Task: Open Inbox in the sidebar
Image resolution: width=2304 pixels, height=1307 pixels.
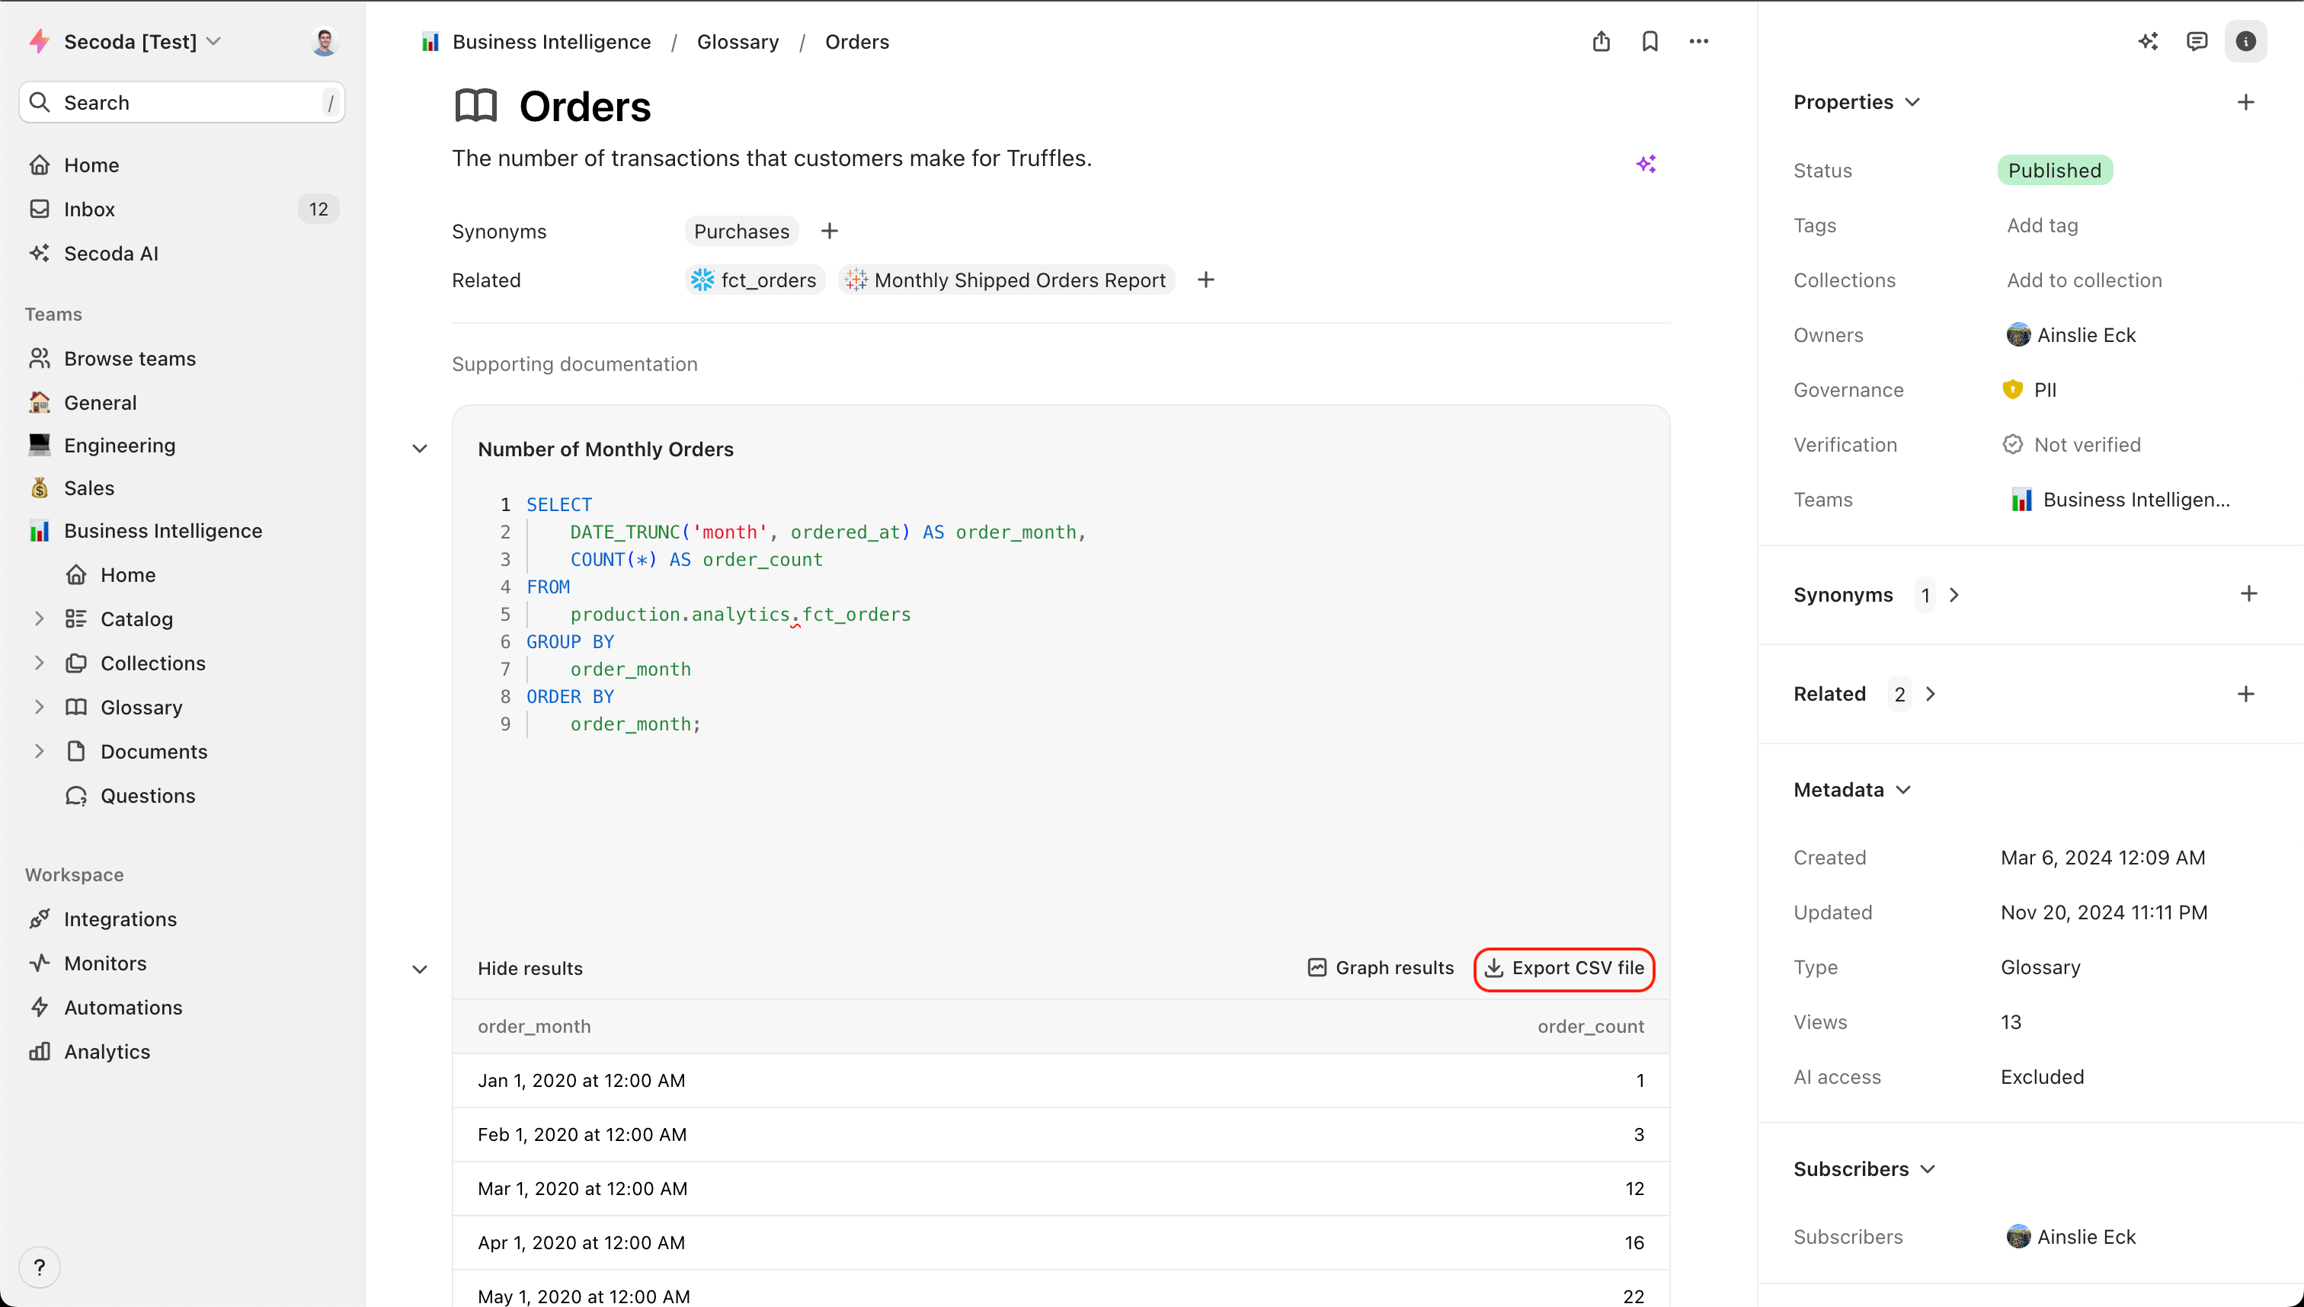Action: coord(90,209)
